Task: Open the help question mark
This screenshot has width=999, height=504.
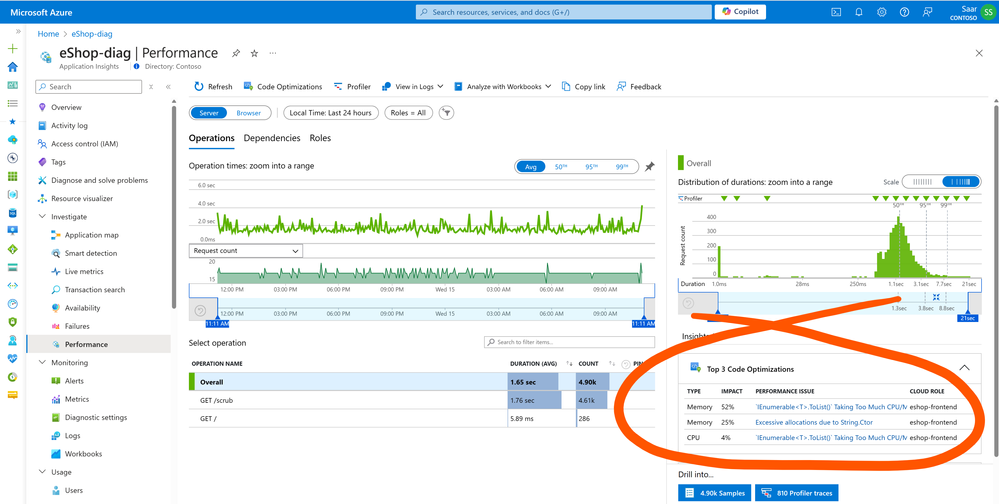Action: pyautogui.click(x=904, y=12)
